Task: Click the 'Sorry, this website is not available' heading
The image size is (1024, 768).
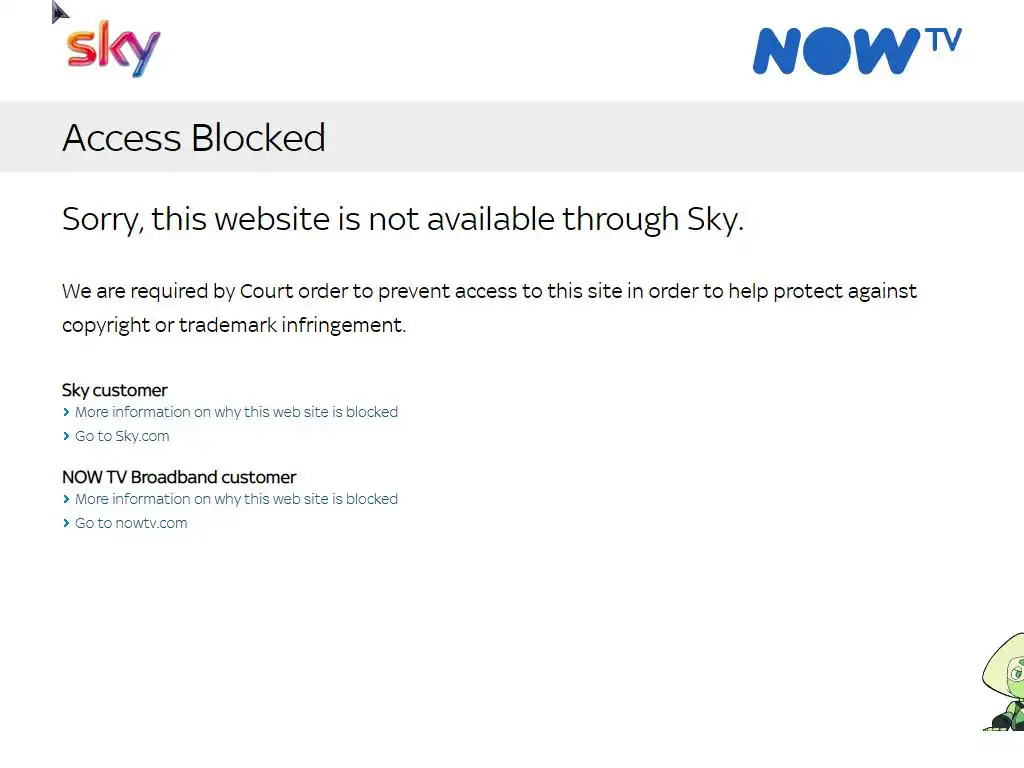Action: coord(403,219)
